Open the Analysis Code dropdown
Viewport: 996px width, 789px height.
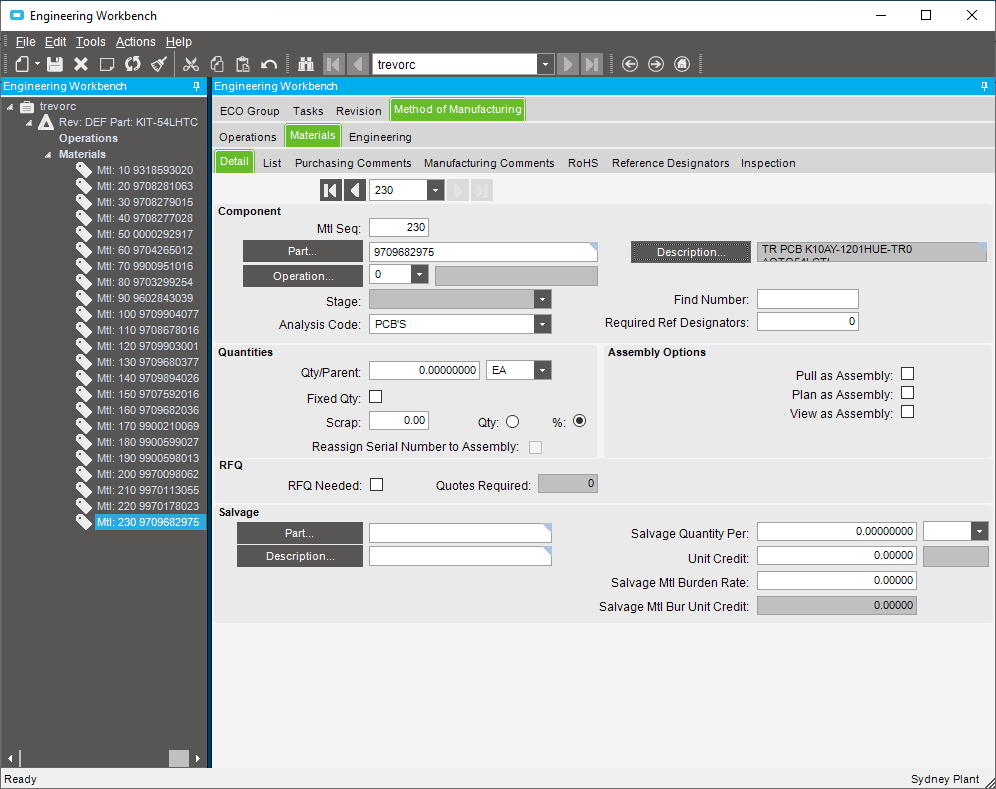tap(542, 324)
